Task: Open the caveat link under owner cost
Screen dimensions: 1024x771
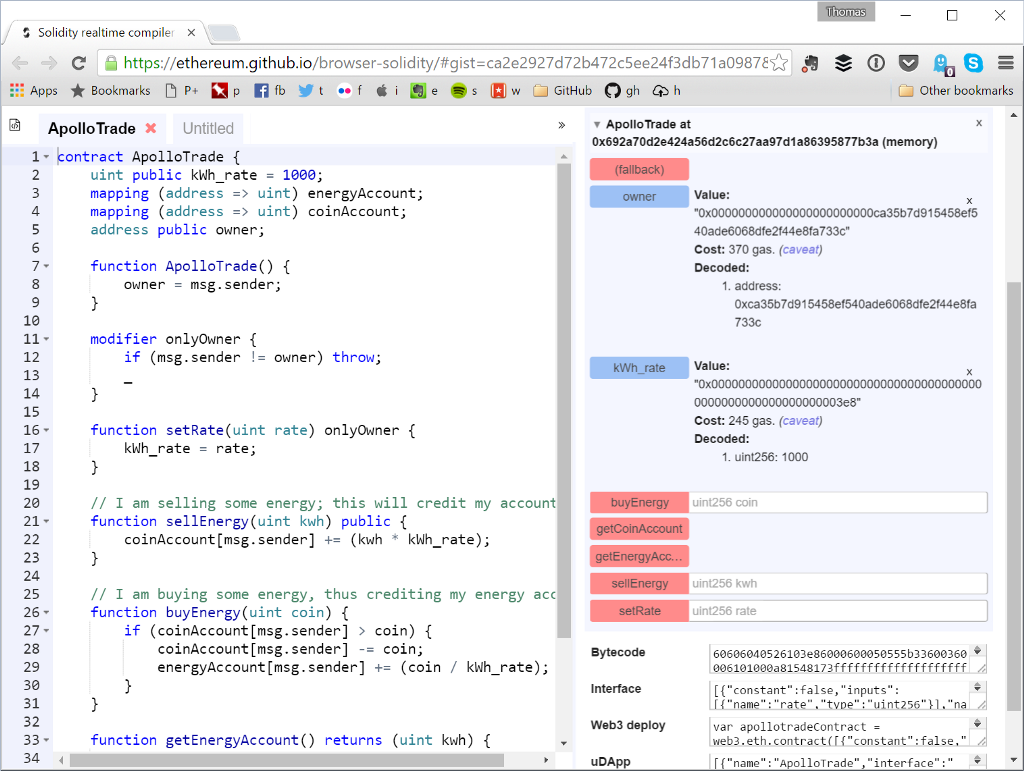Action: [800, 249]
